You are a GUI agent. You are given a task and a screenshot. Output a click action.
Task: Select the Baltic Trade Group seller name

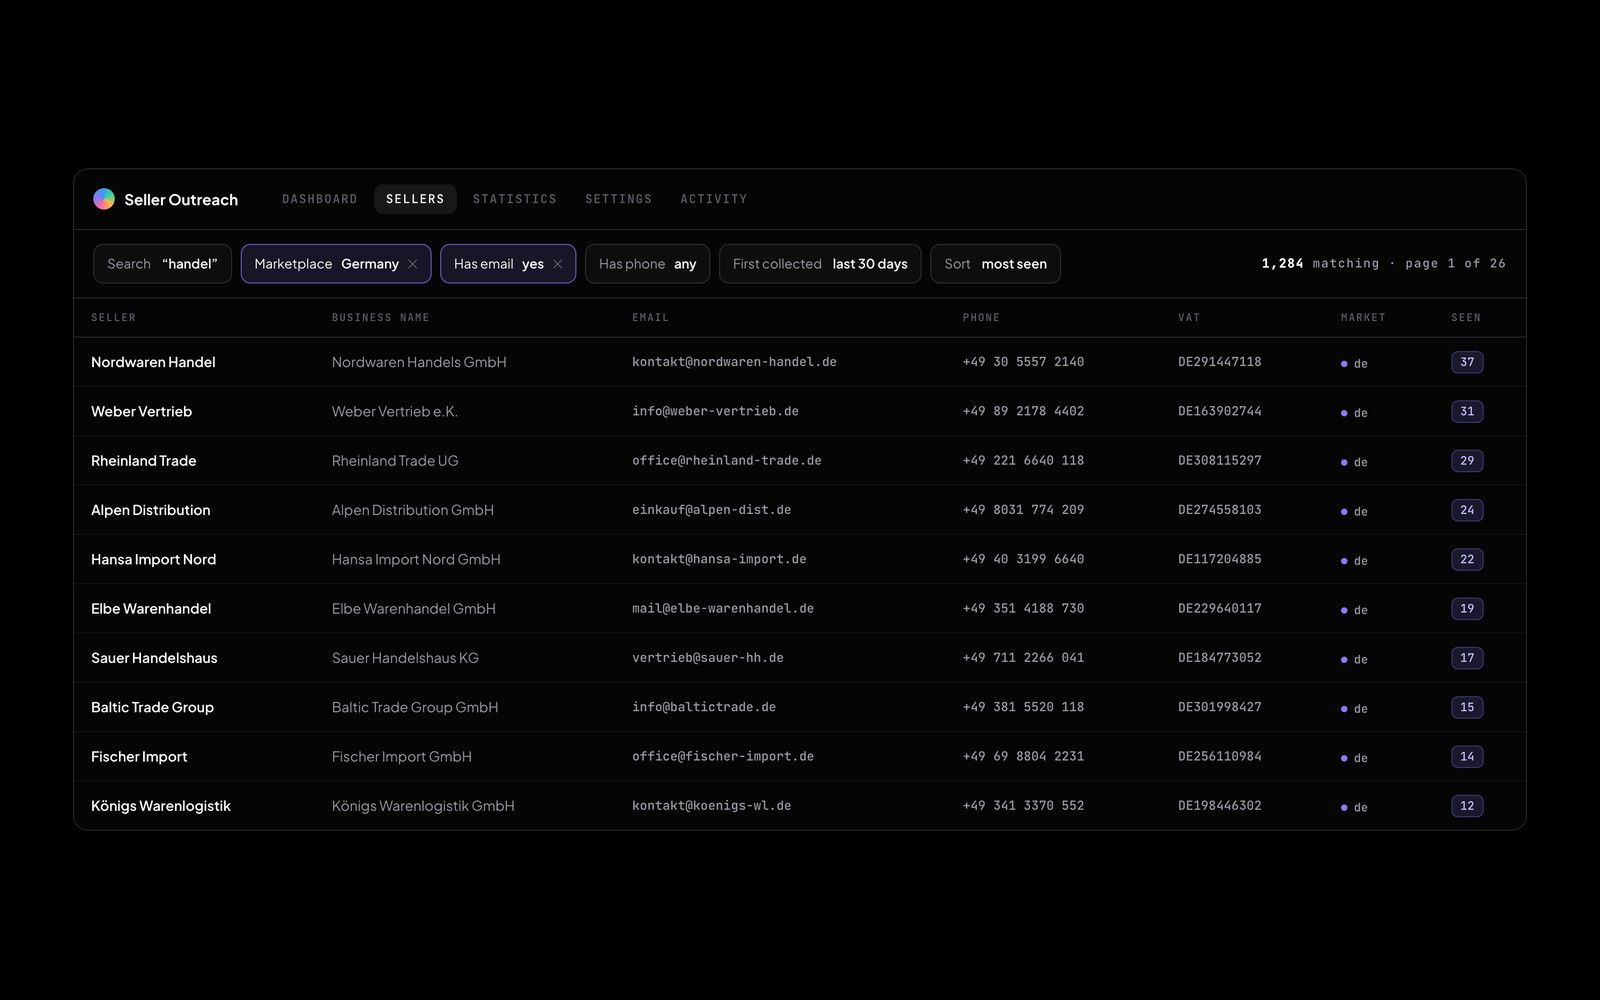click(152, 707)
